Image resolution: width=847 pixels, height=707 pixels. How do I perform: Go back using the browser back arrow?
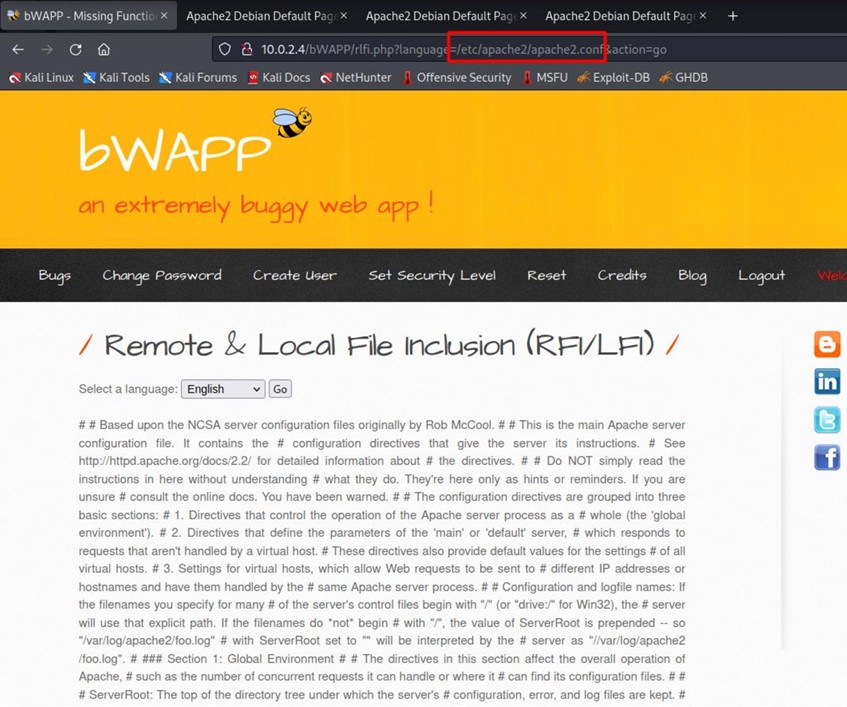coord(18,50)
